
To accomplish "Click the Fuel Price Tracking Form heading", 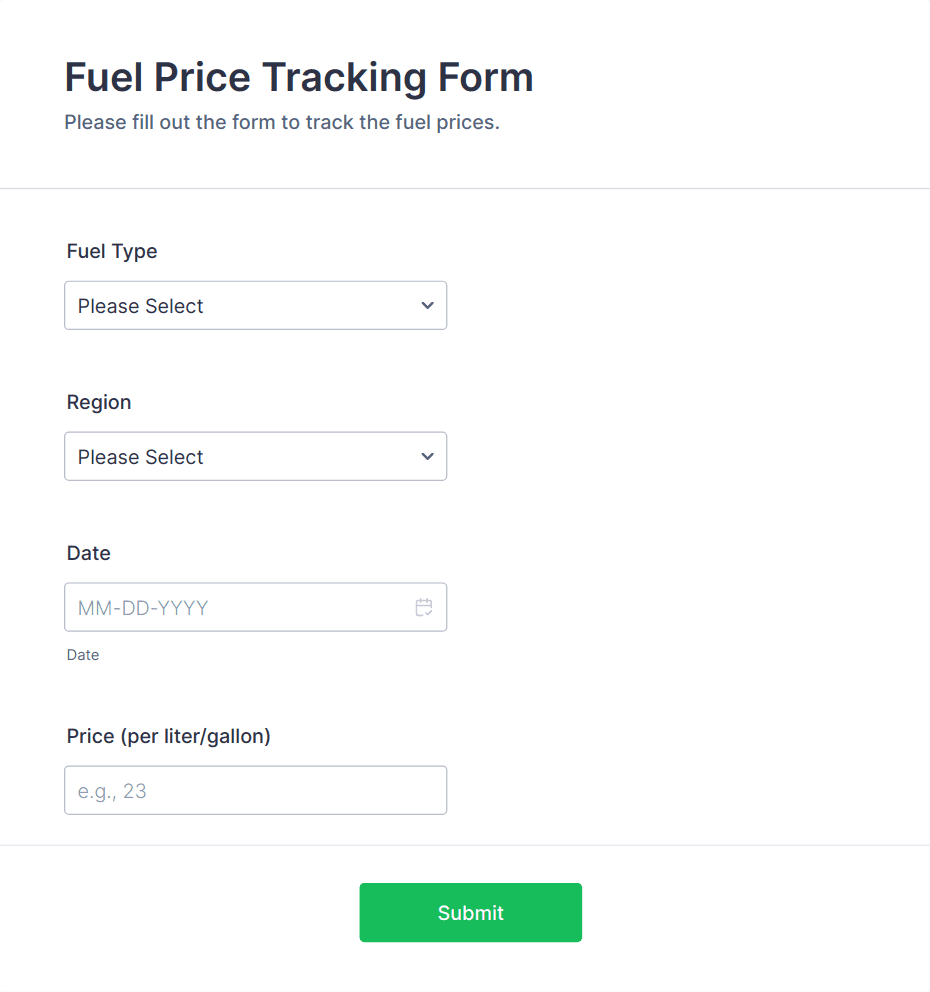I will click(x=298, y=77).
